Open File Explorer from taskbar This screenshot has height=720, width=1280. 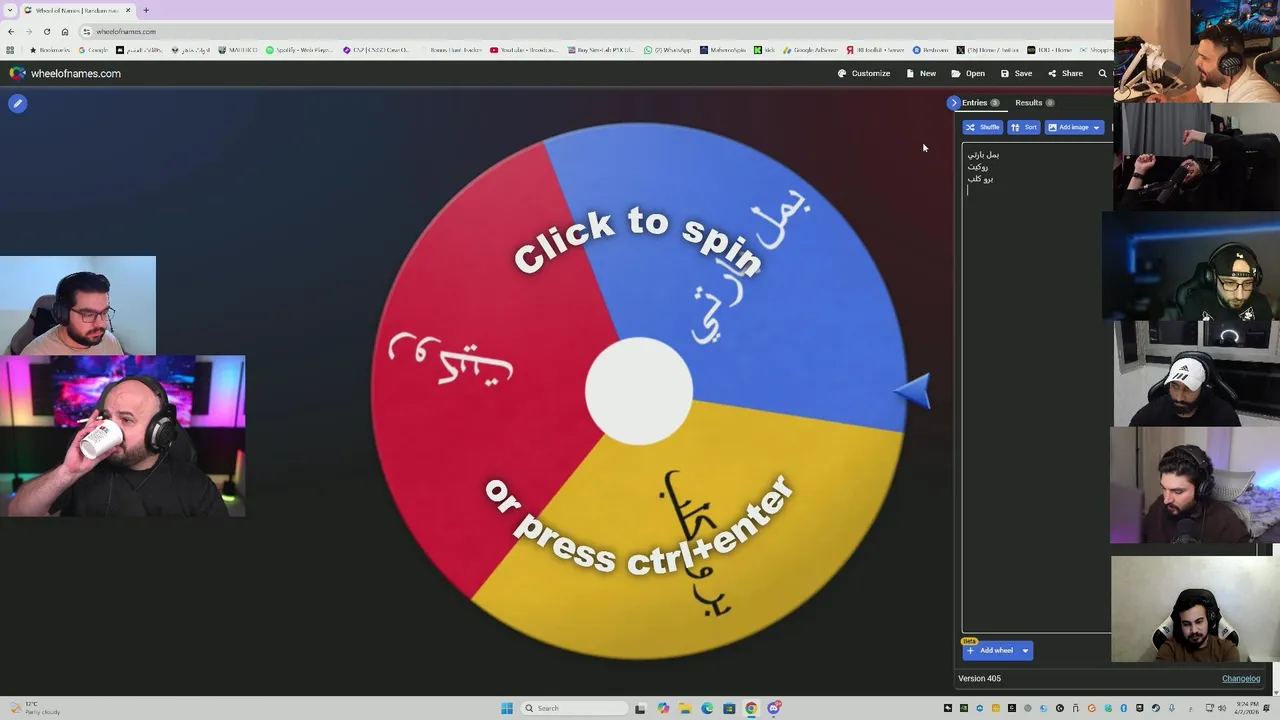(685, 708)
